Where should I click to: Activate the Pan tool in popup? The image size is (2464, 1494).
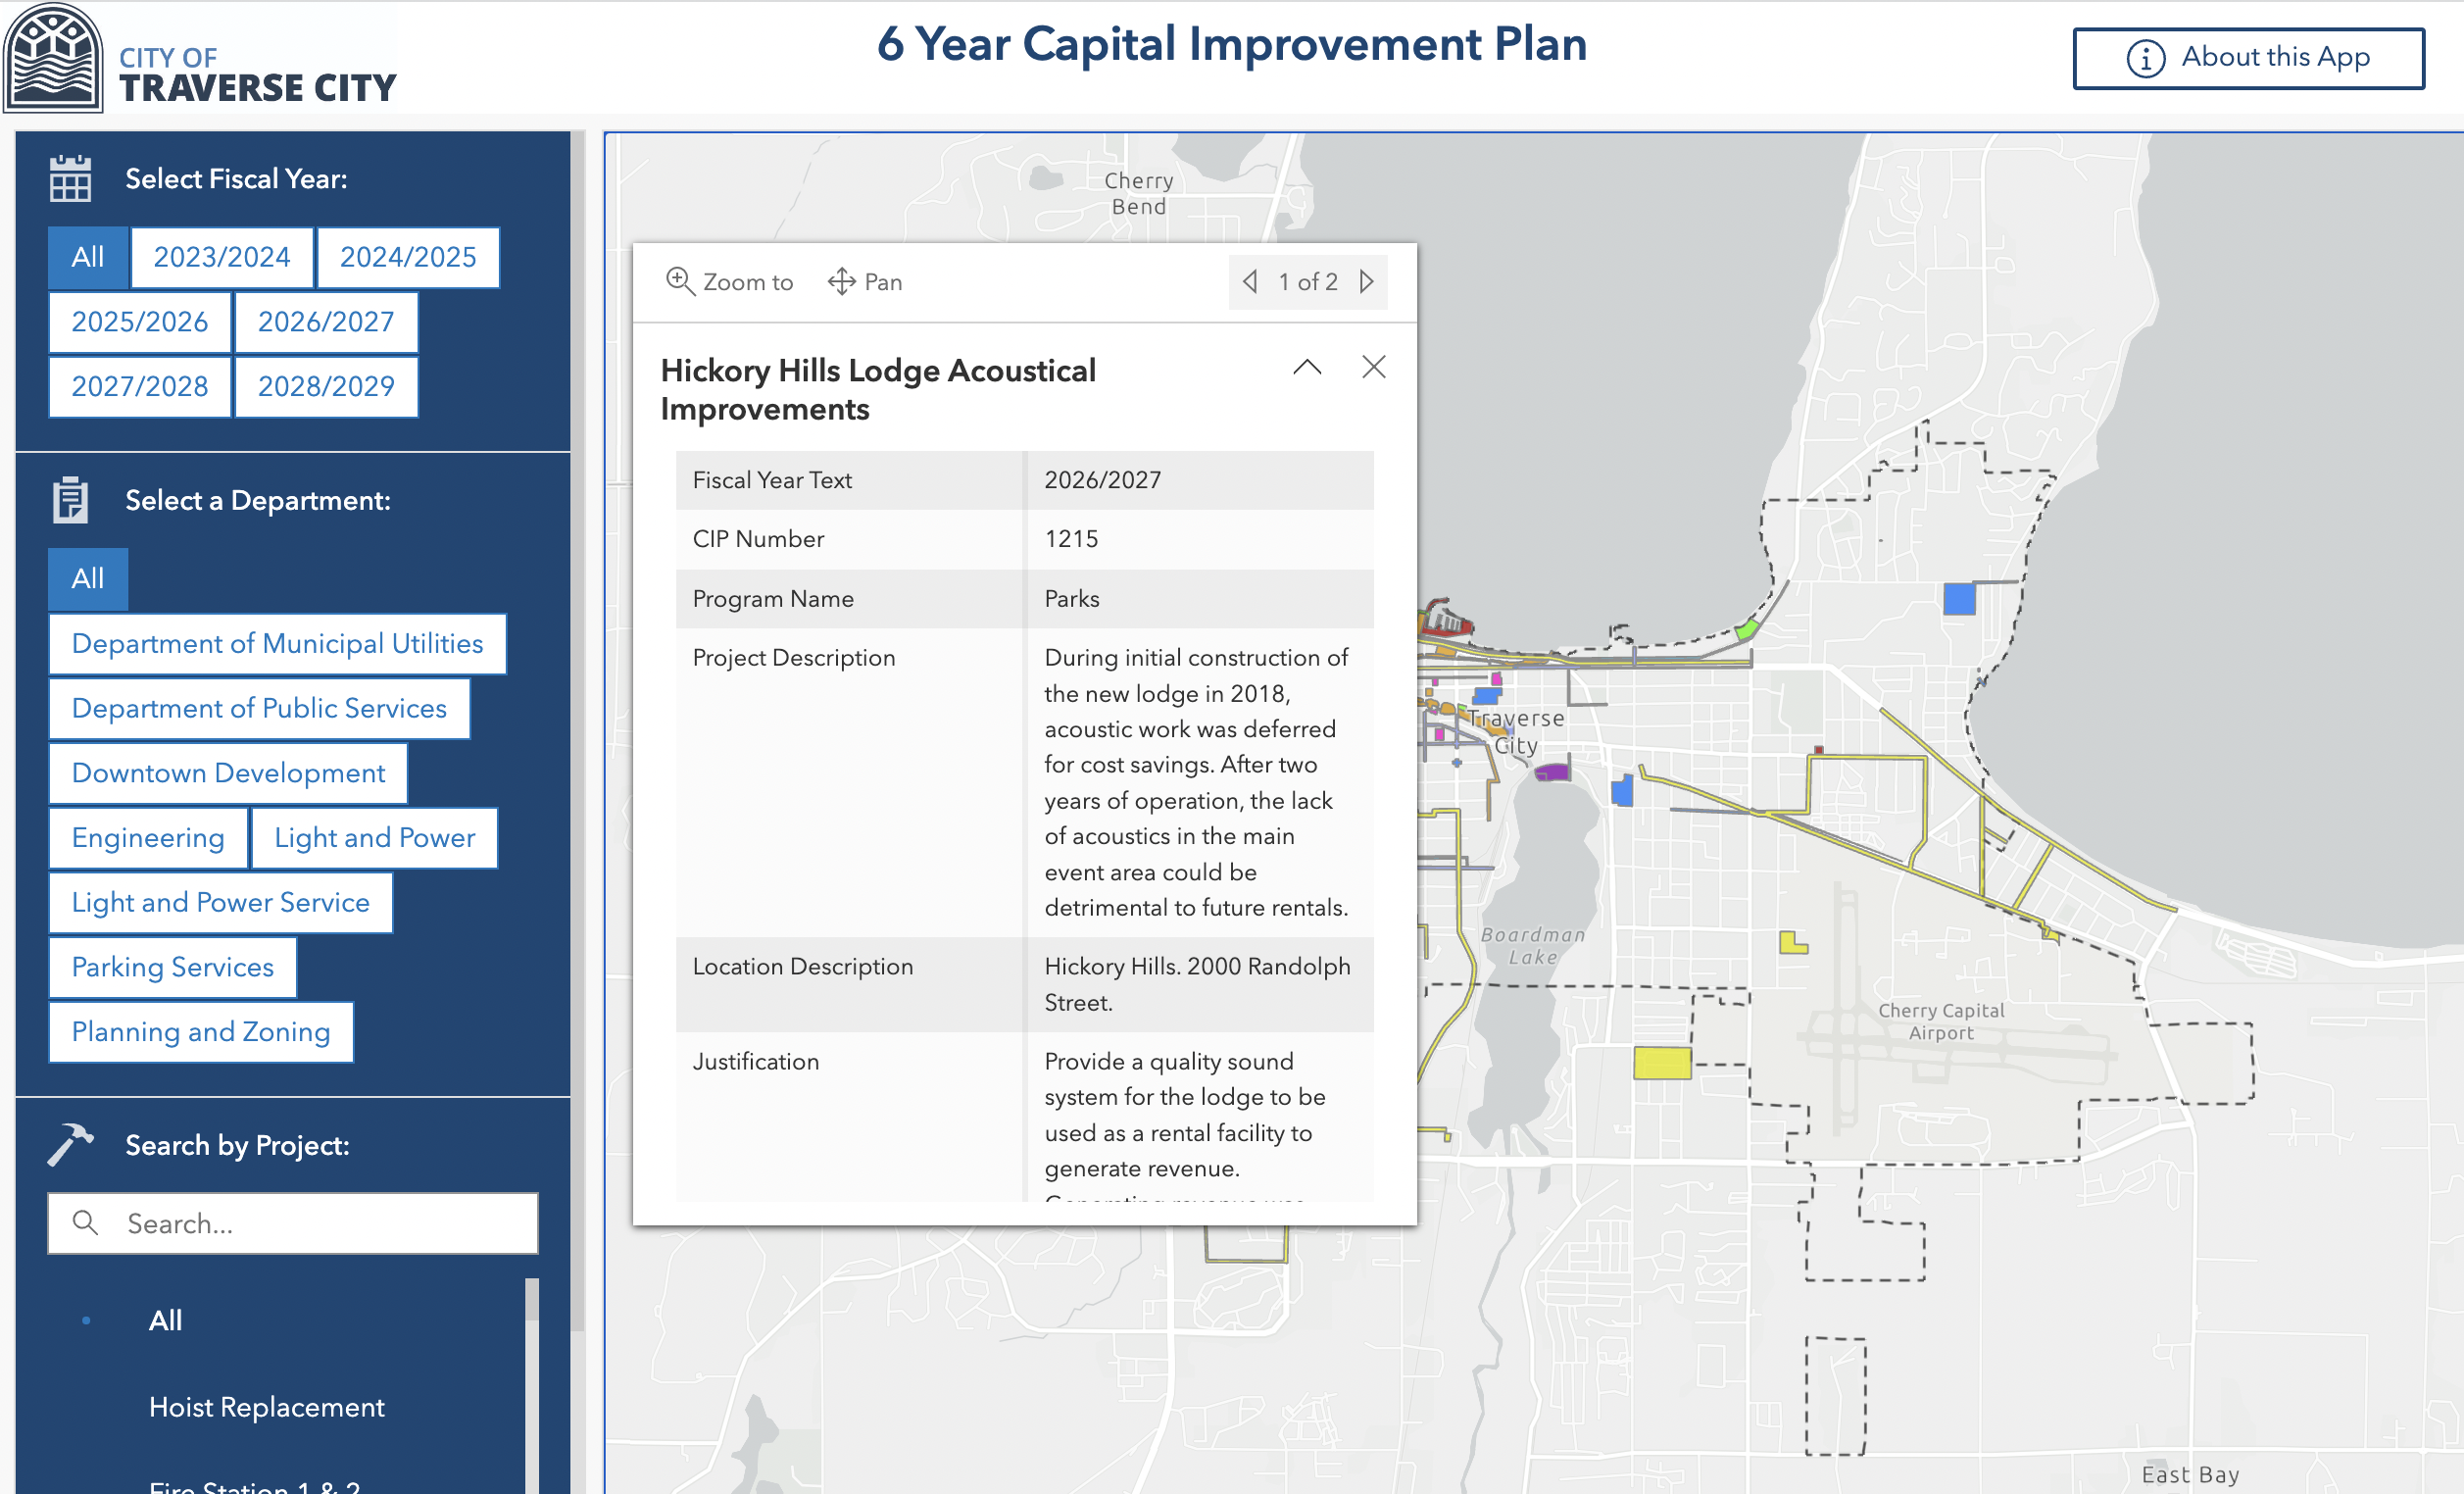864,282
